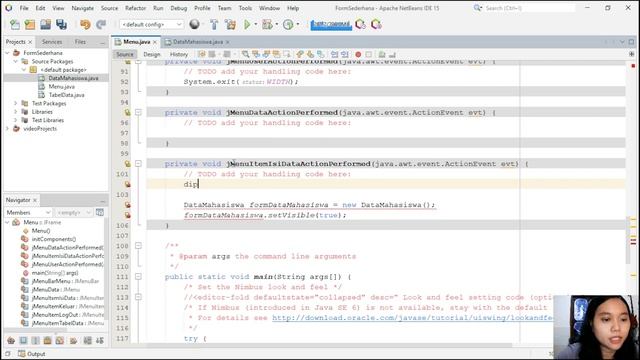Click the Navigator panel layout icon beside filter
This screenshot has width=640, height=360.
100,212
